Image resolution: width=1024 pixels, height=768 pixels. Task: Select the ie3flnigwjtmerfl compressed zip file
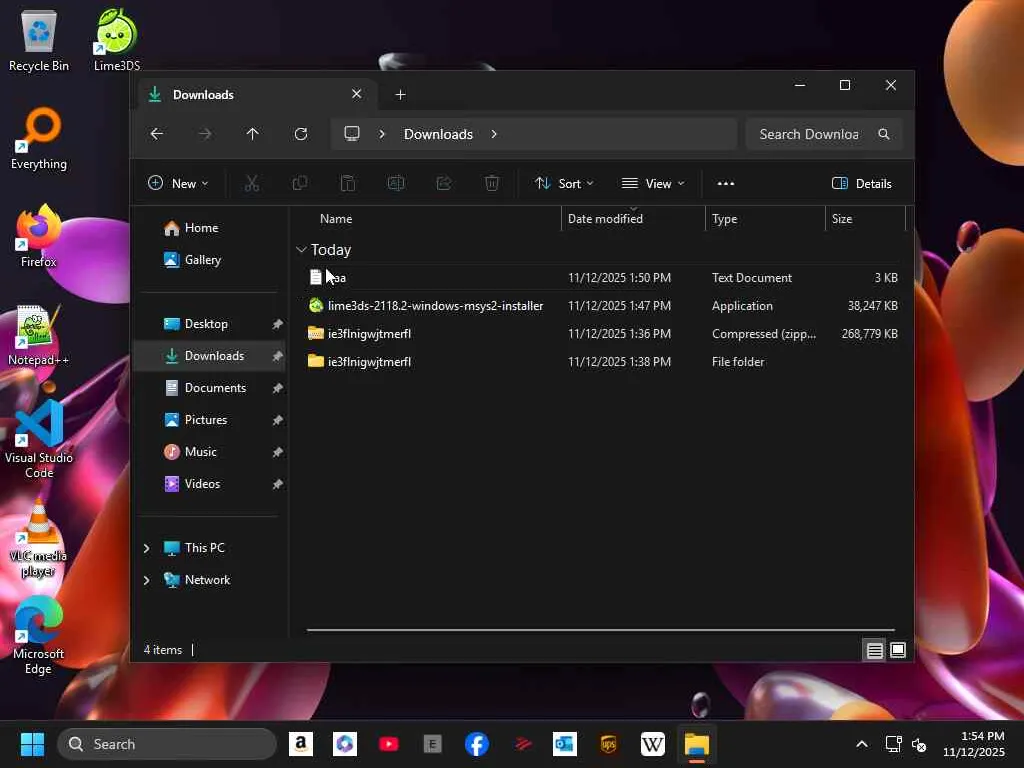(x=603, y=334)
